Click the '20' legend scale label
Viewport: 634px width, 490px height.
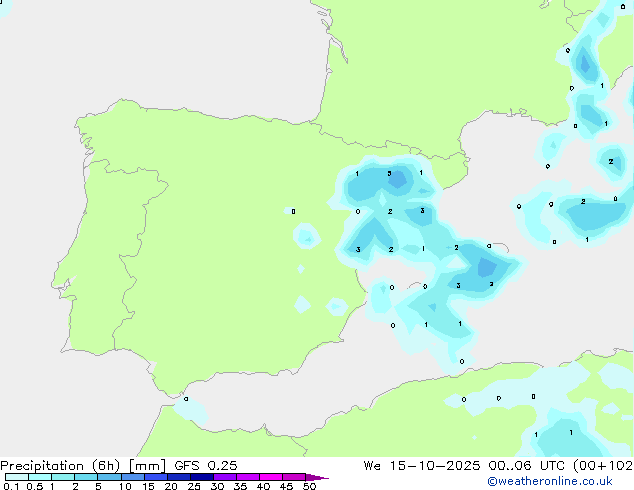point(171,486)
